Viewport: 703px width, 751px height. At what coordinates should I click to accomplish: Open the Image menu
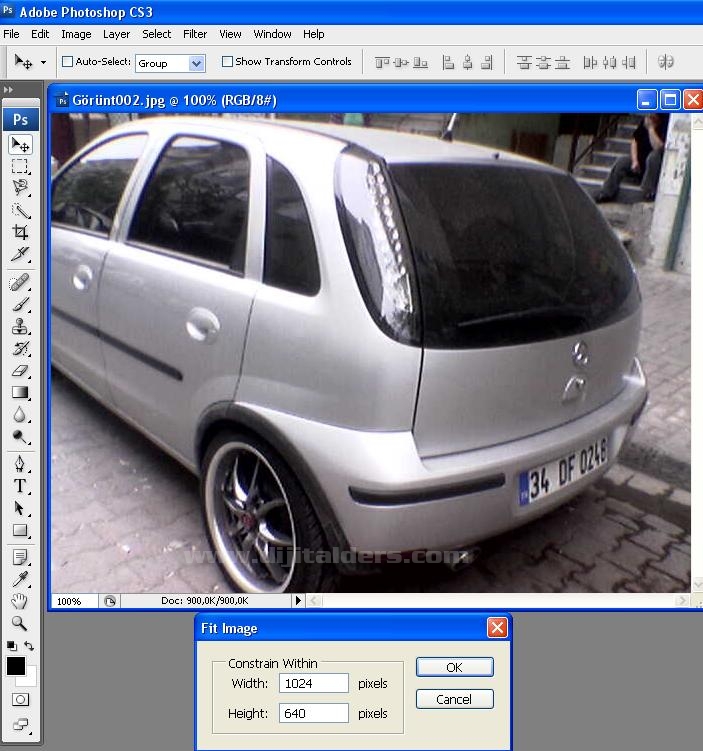click(x=76, y=34)
